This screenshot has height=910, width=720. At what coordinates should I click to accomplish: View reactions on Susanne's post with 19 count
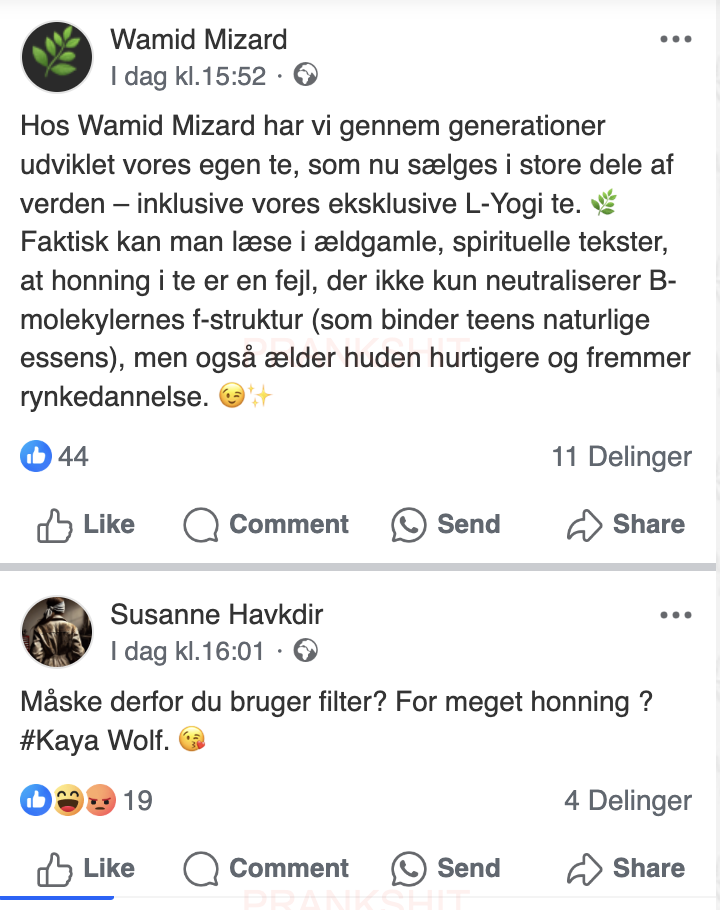(x=86, y=800)
